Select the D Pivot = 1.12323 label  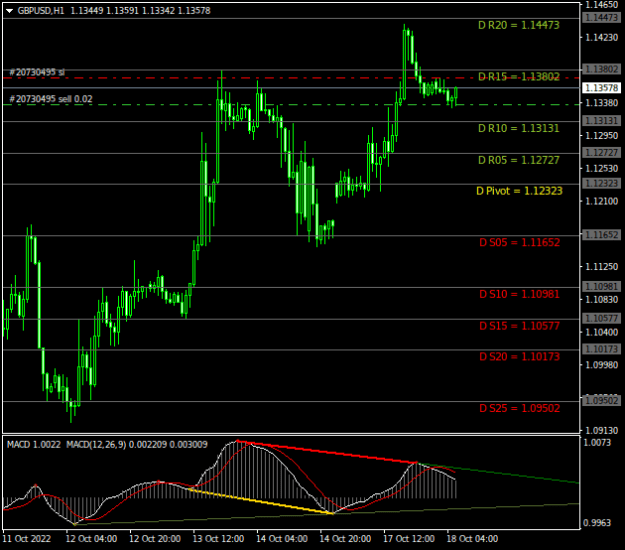coord(519,191)
